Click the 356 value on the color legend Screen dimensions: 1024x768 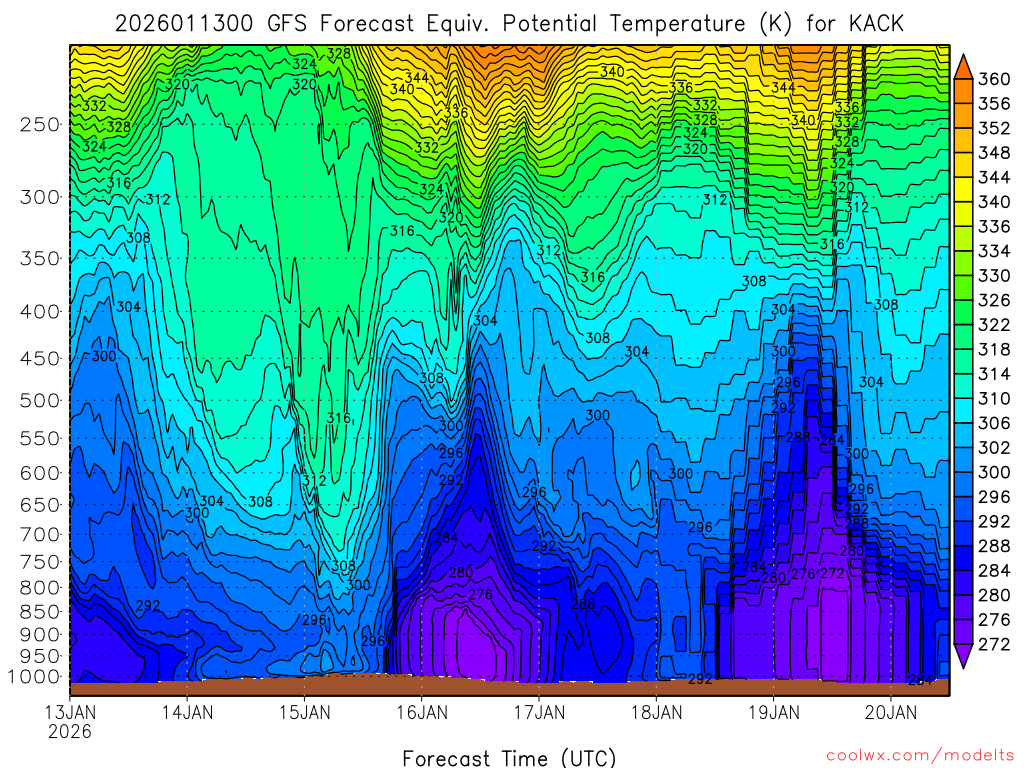pos(994,104)
